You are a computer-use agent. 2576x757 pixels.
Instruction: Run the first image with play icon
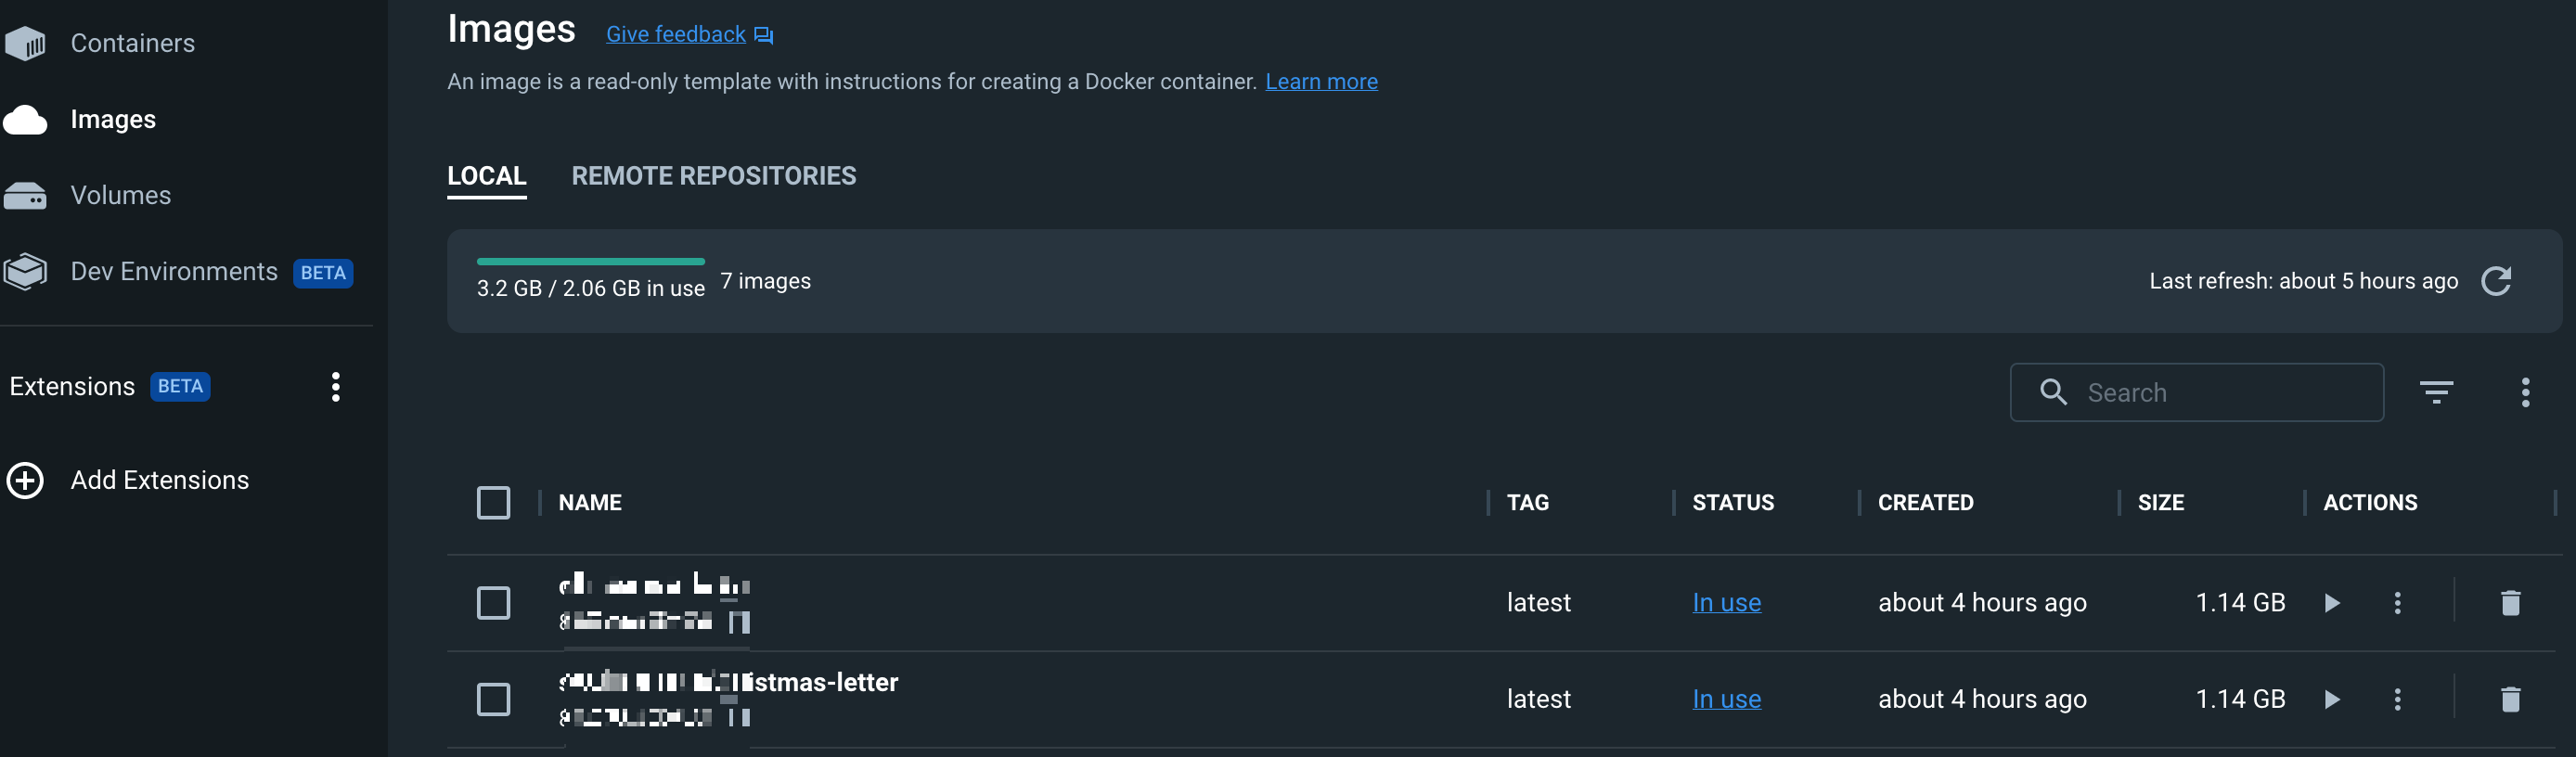[2331, 602]
